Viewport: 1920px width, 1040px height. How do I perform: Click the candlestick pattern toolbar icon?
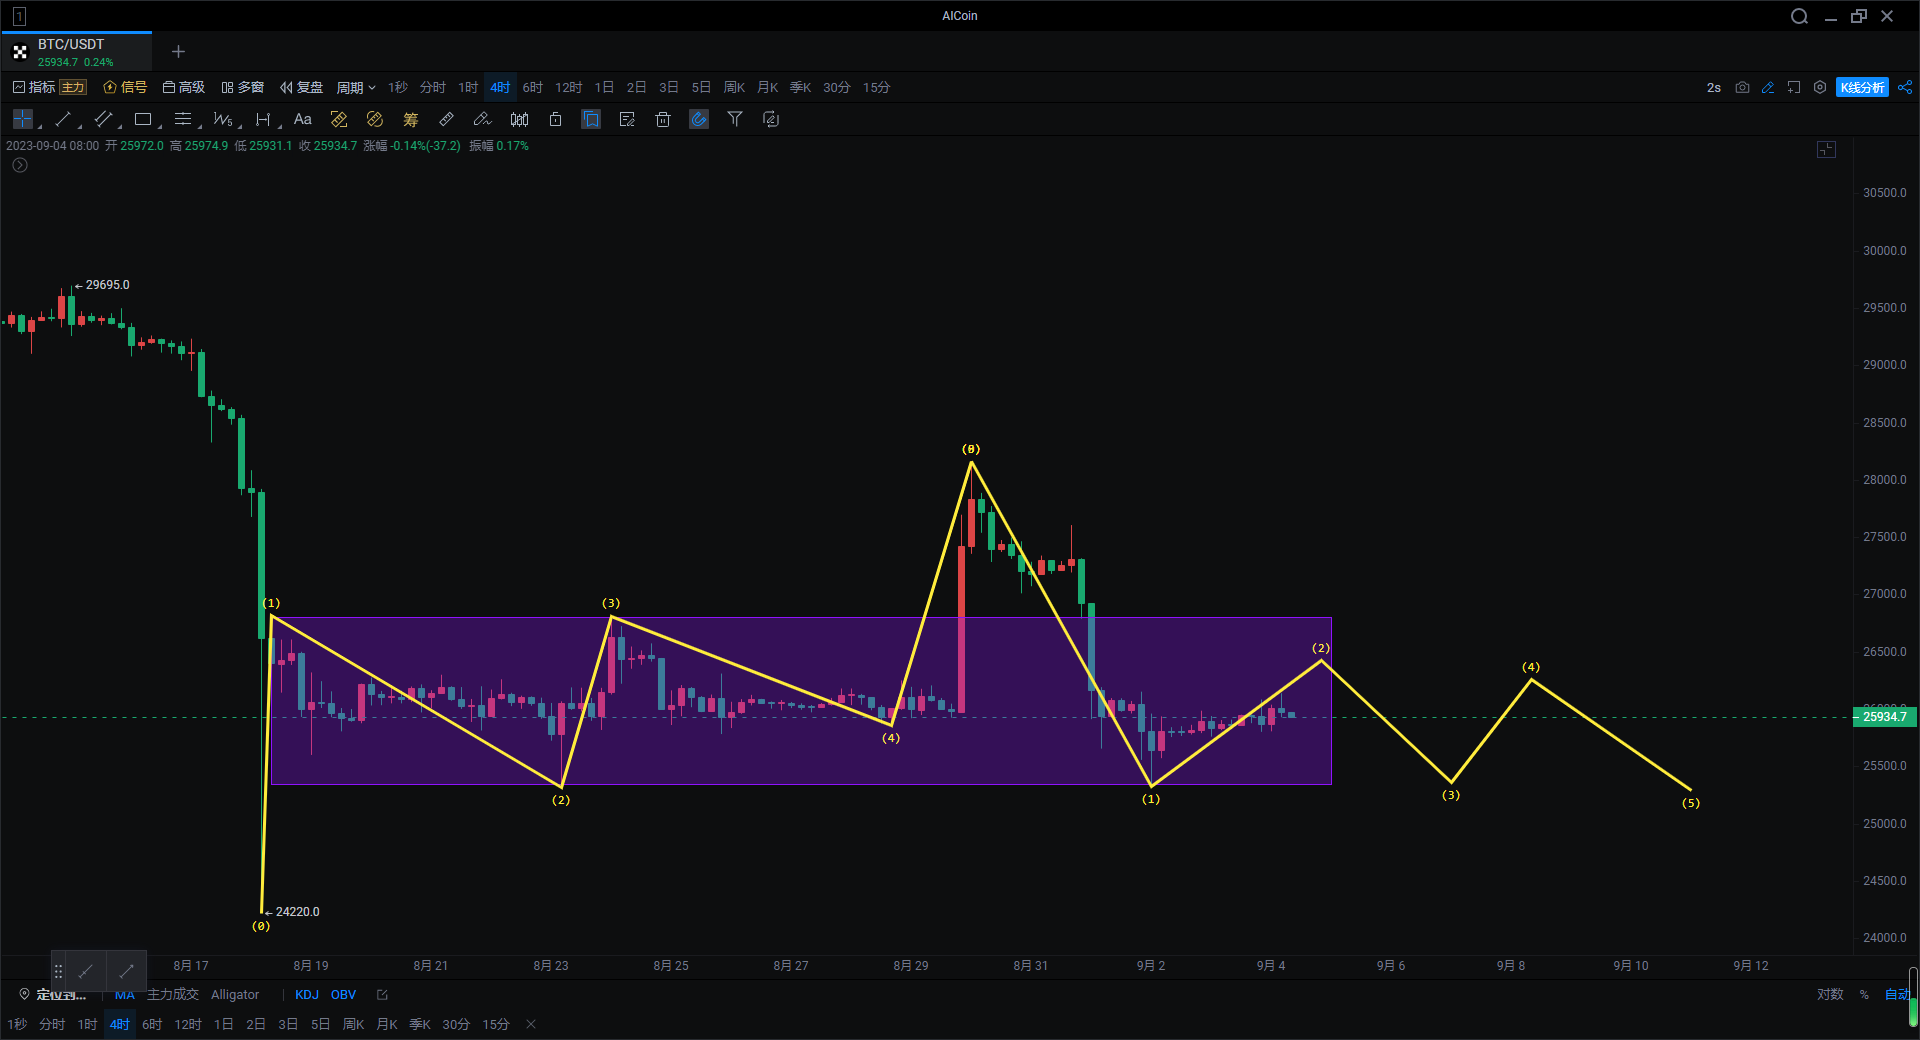(x=519, y=119)
